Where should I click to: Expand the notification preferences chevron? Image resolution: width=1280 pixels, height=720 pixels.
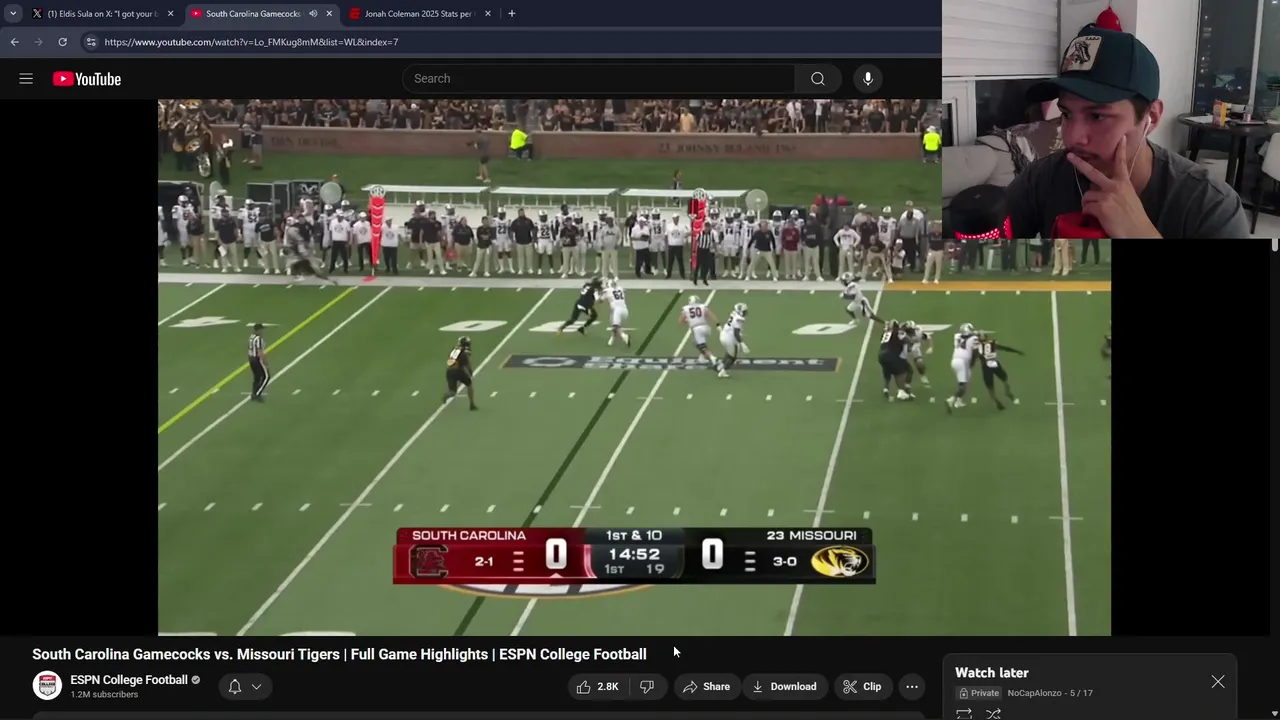coord(256,687)
